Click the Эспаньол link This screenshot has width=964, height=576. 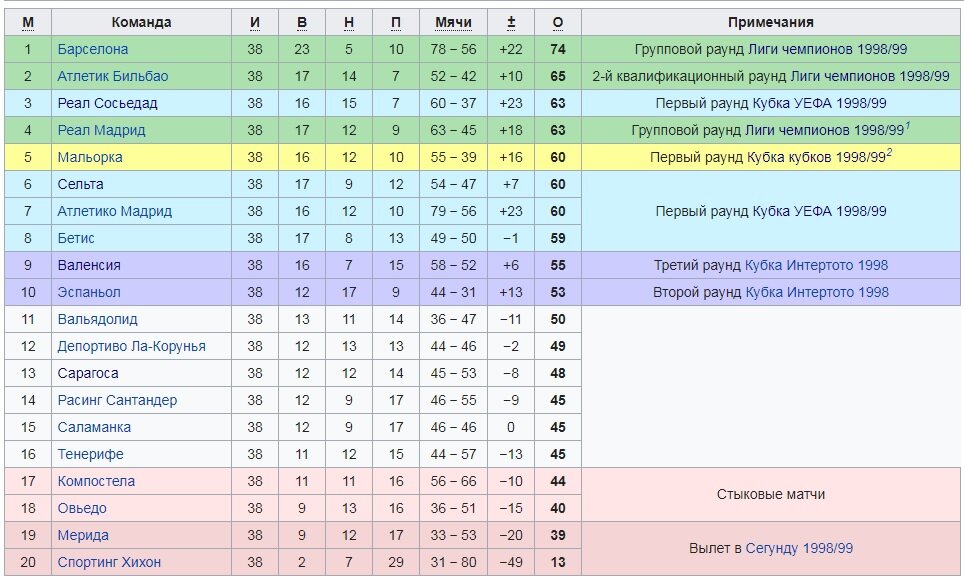pyautogui.click(x=89, y=293)
